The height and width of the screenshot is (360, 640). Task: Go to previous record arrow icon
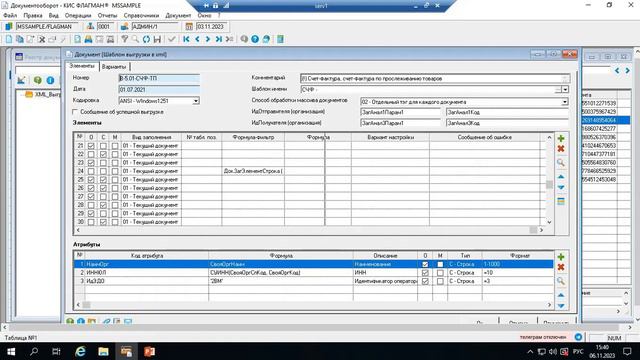[197, 39]
